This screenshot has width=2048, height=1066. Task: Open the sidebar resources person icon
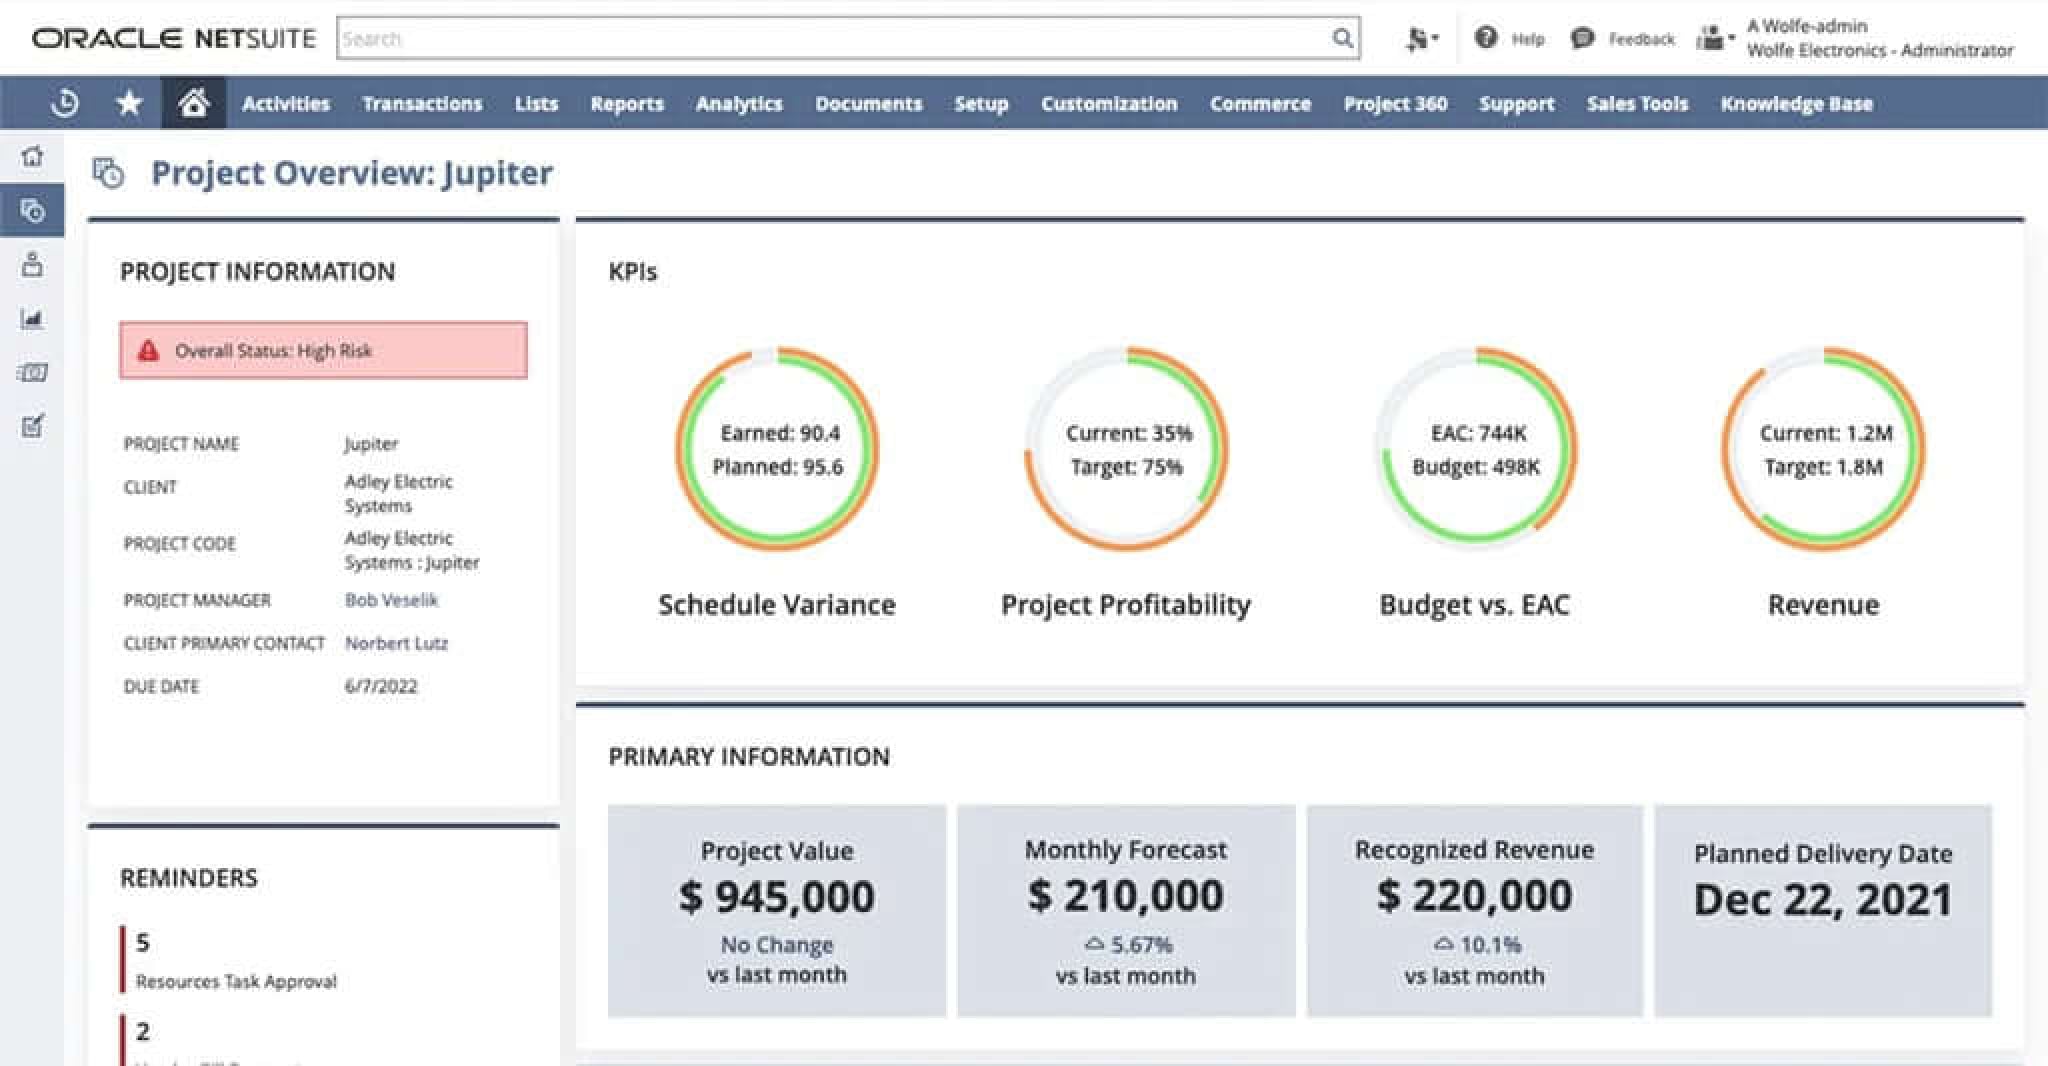(x=33, y=264)
